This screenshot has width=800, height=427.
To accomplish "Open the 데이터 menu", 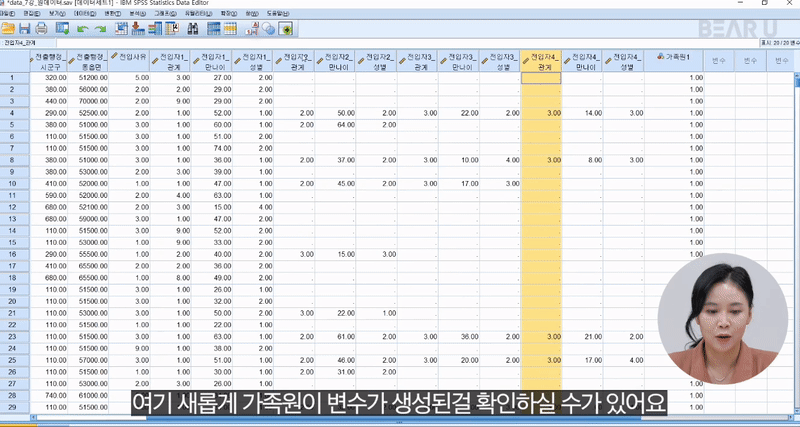I will coord(85,14).
